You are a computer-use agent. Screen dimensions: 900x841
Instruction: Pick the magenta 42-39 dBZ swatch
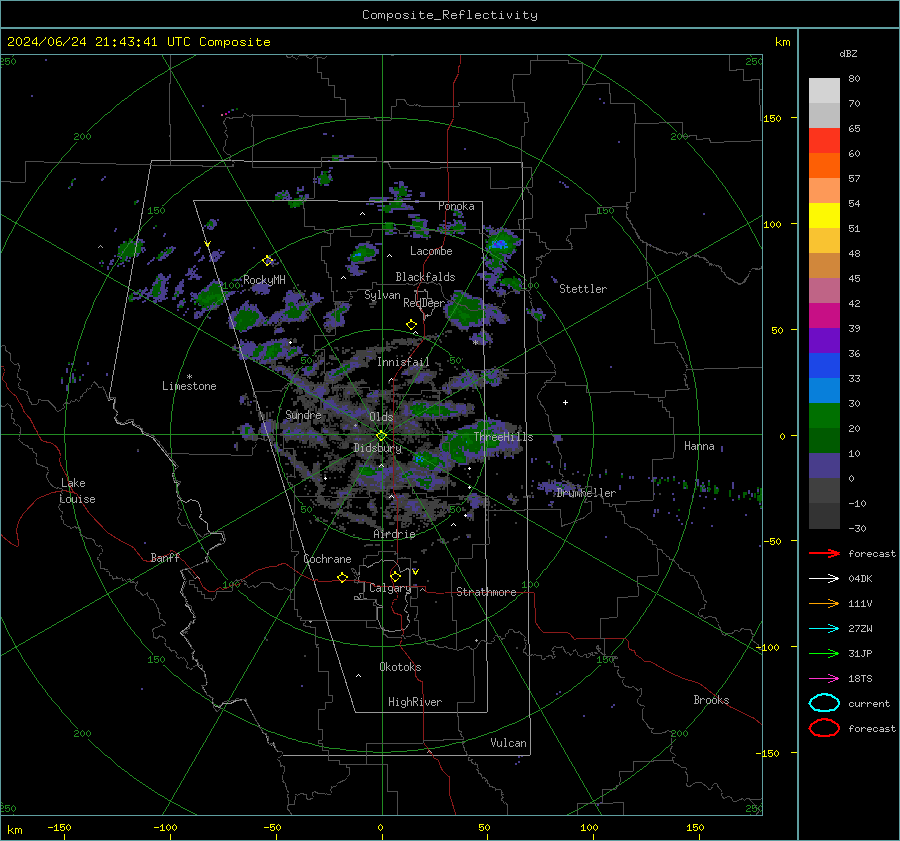coord(824,316)
